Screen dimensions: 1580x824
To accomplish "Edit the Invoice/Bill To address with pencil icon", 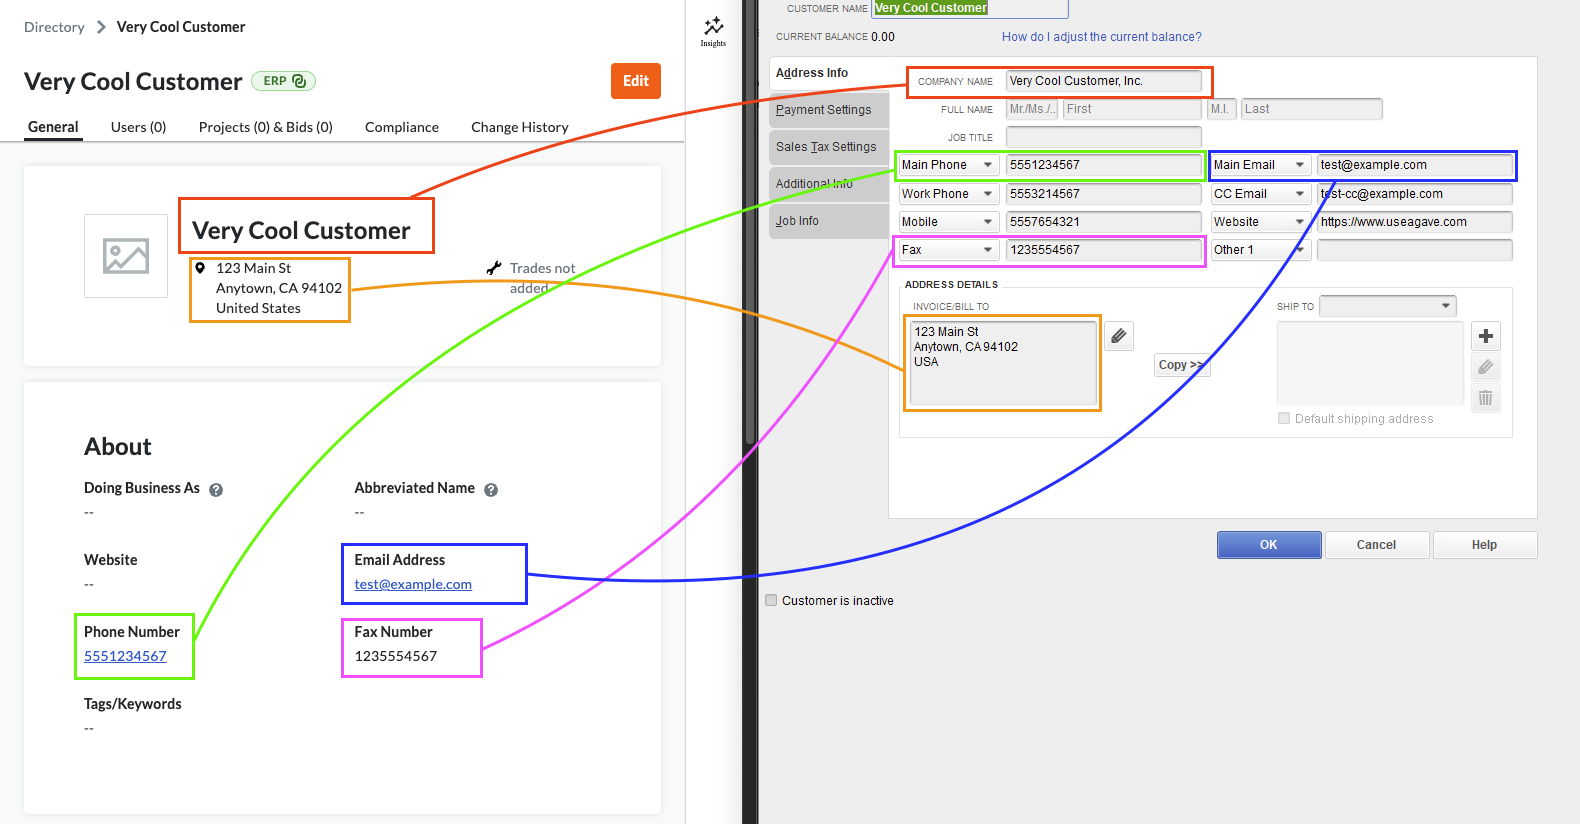I will (1119, 336).
